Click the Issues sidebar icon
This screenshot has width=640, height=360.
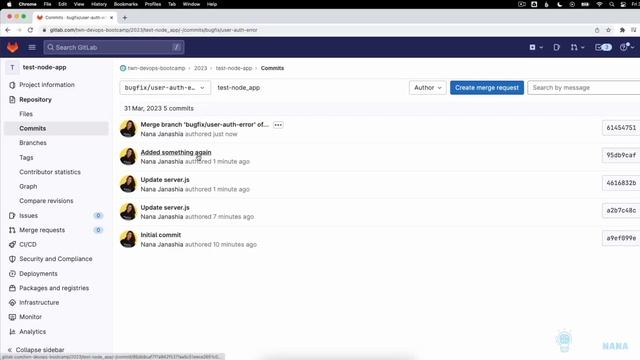(x=12, y=216)
